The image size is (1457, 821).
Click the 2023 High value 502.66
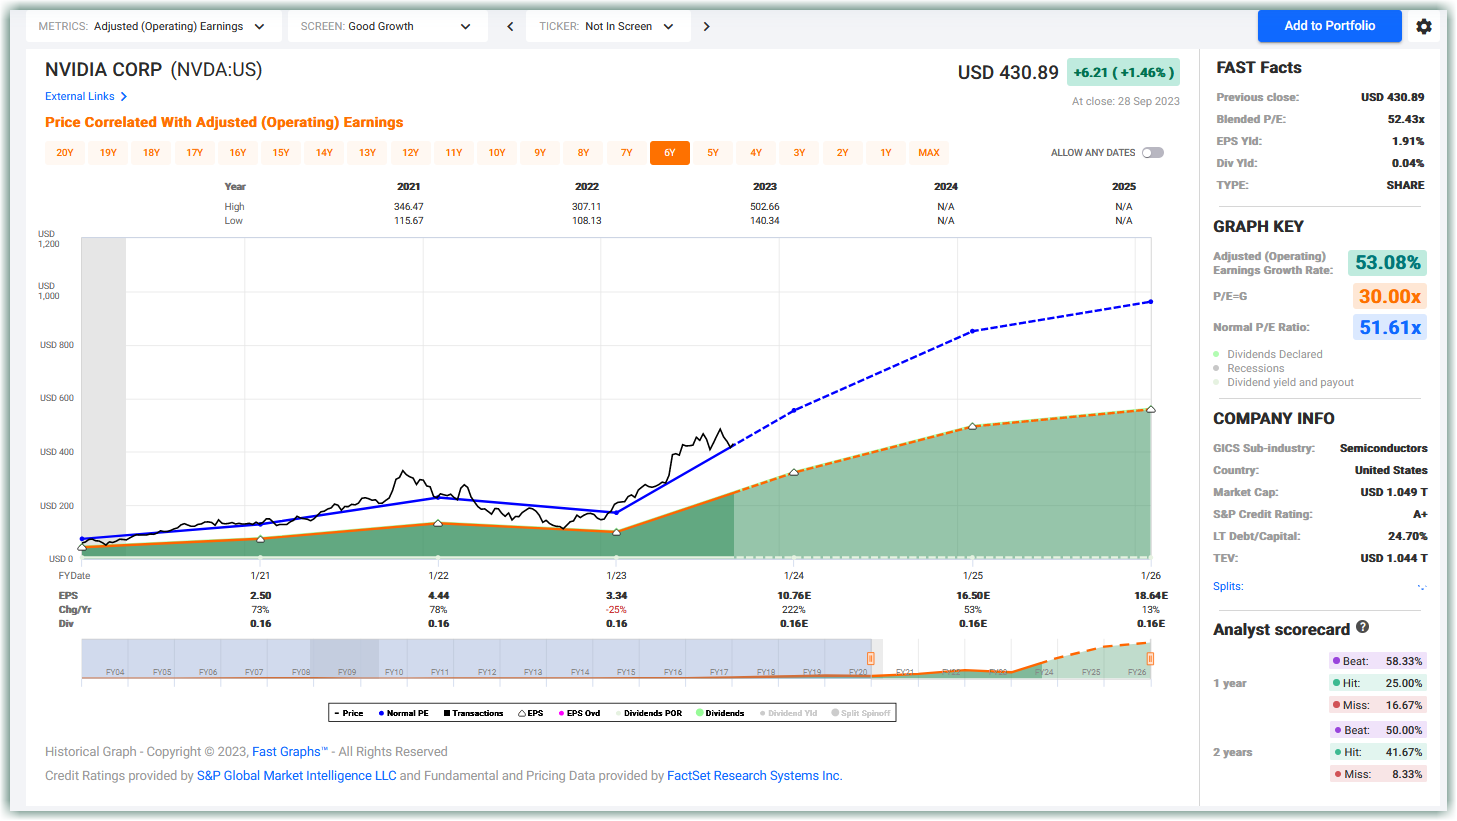pos(765,207)
